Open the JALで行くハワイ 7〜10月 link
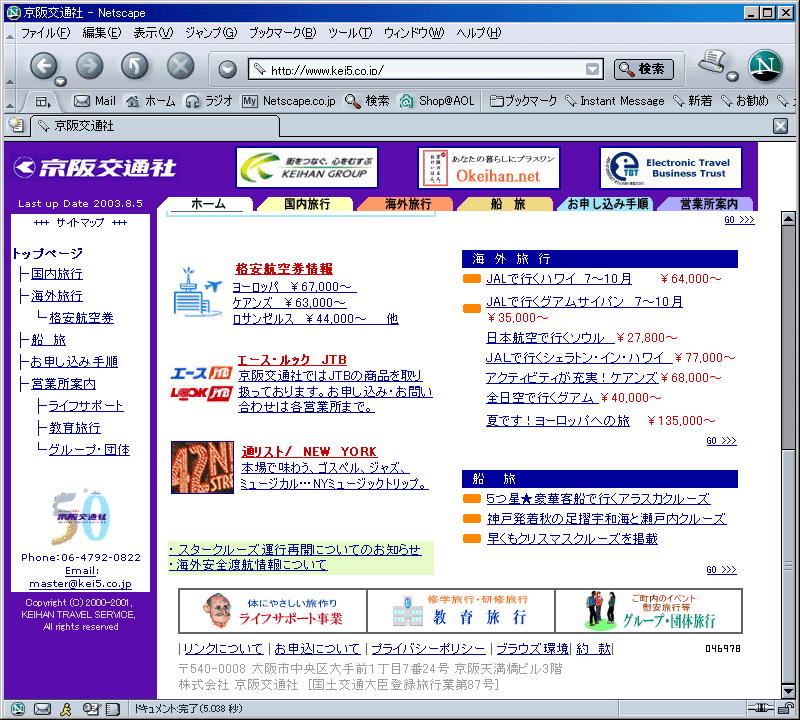The height and width of the screenshot is (720, 800). pyautogui.click(x=559, y=279)
